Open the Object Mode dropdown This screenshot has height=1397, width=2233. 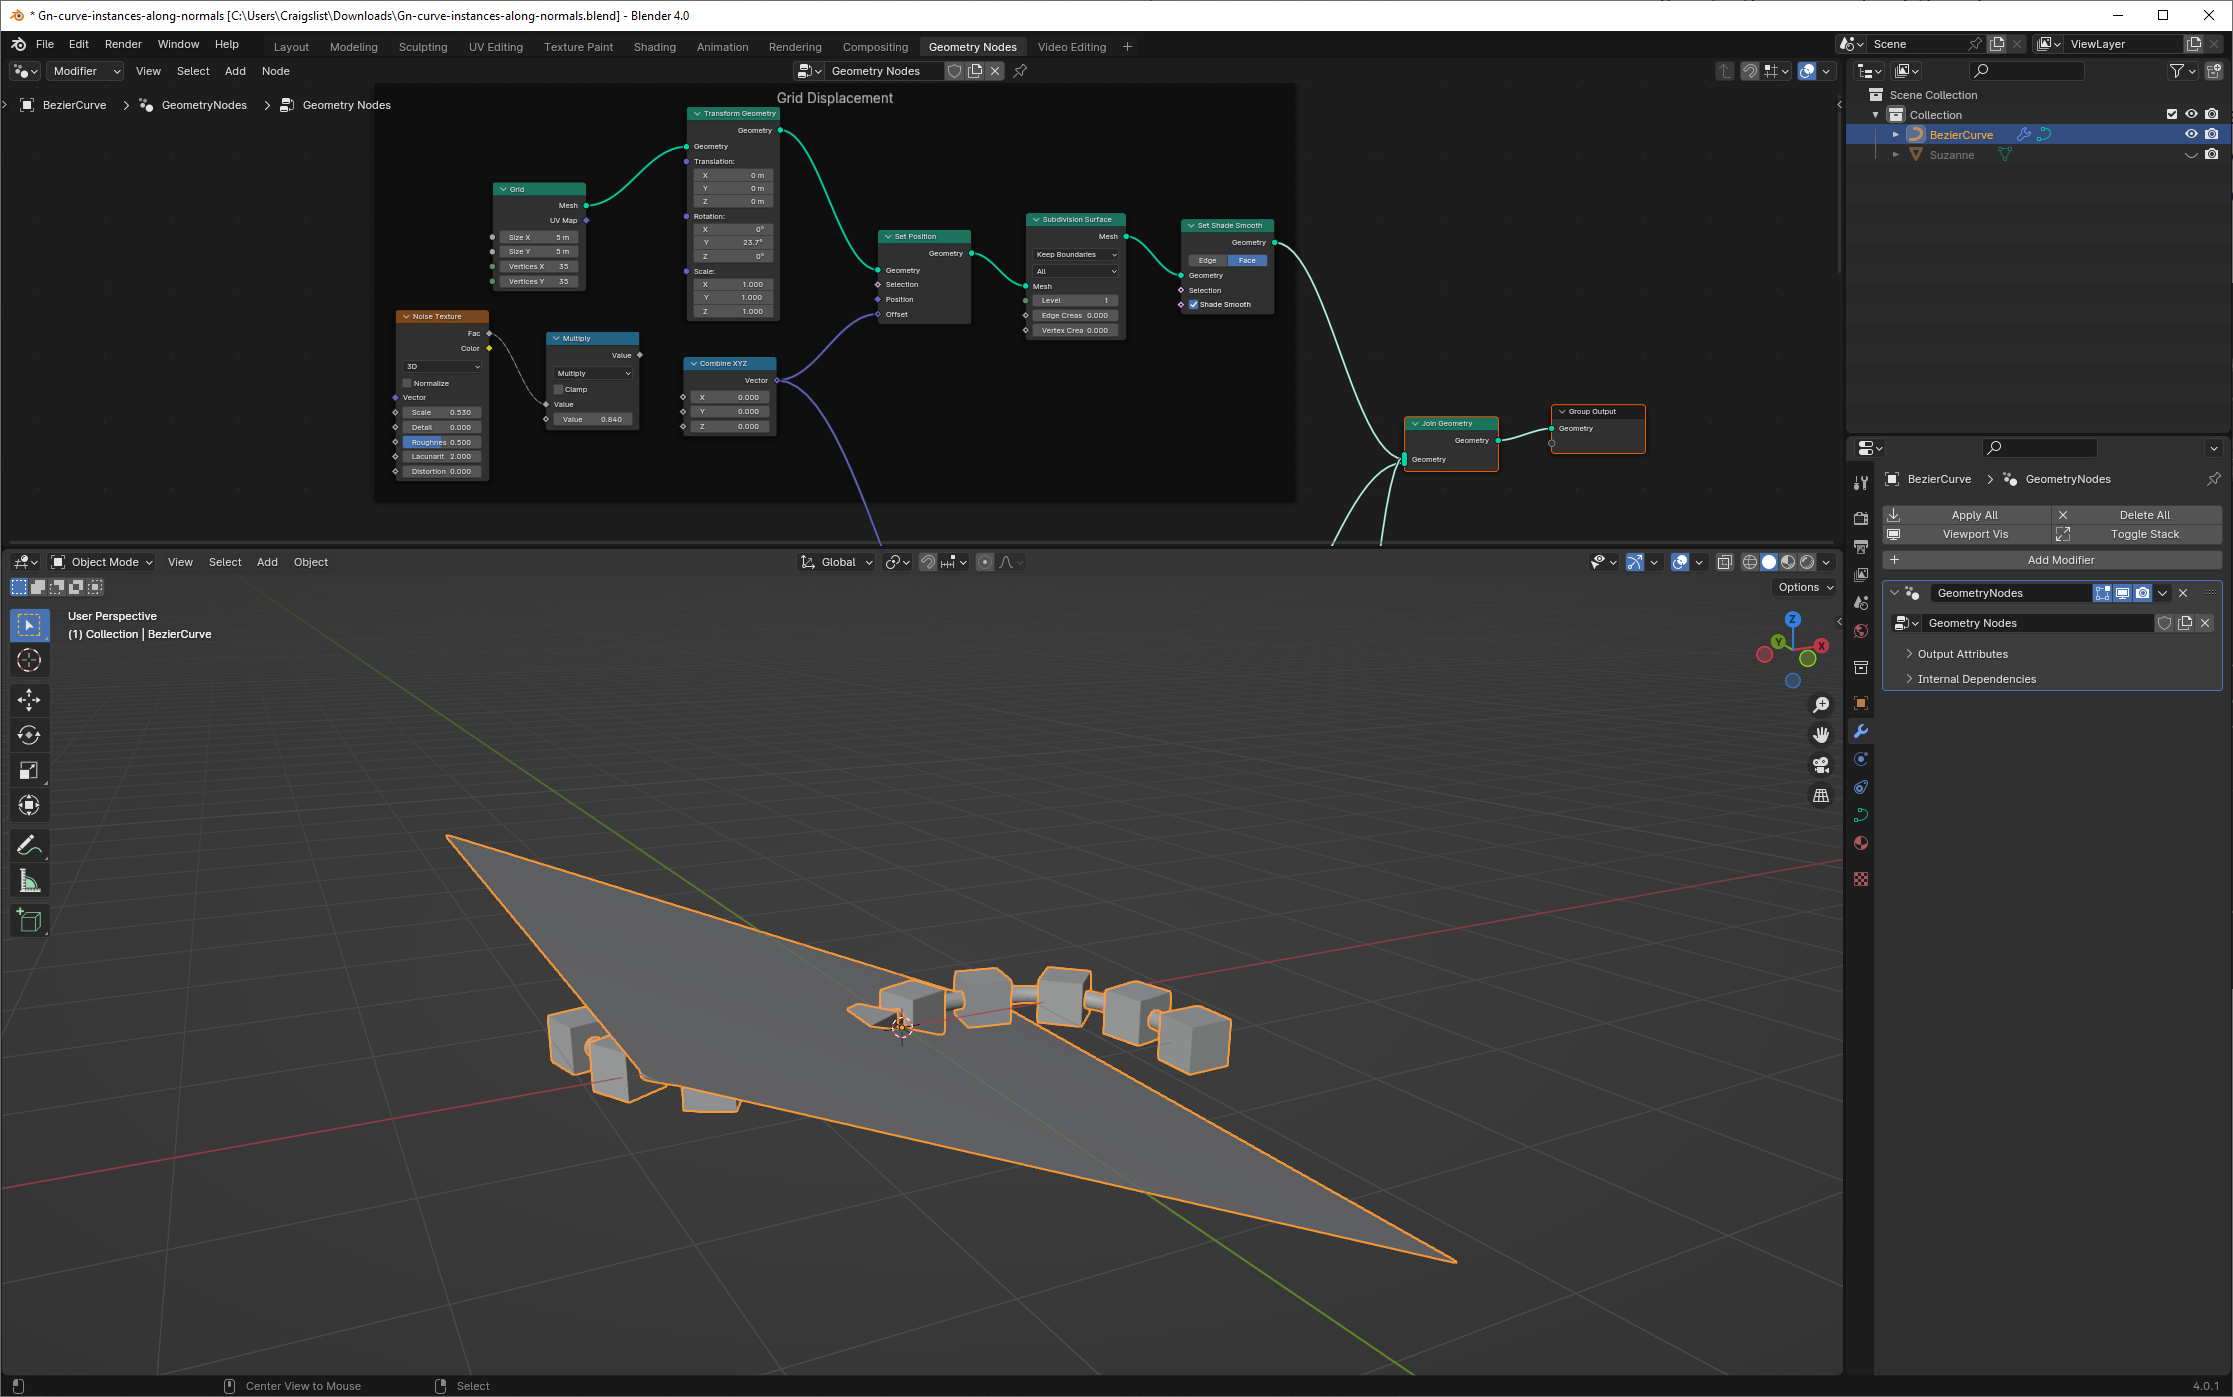(102, 562)
